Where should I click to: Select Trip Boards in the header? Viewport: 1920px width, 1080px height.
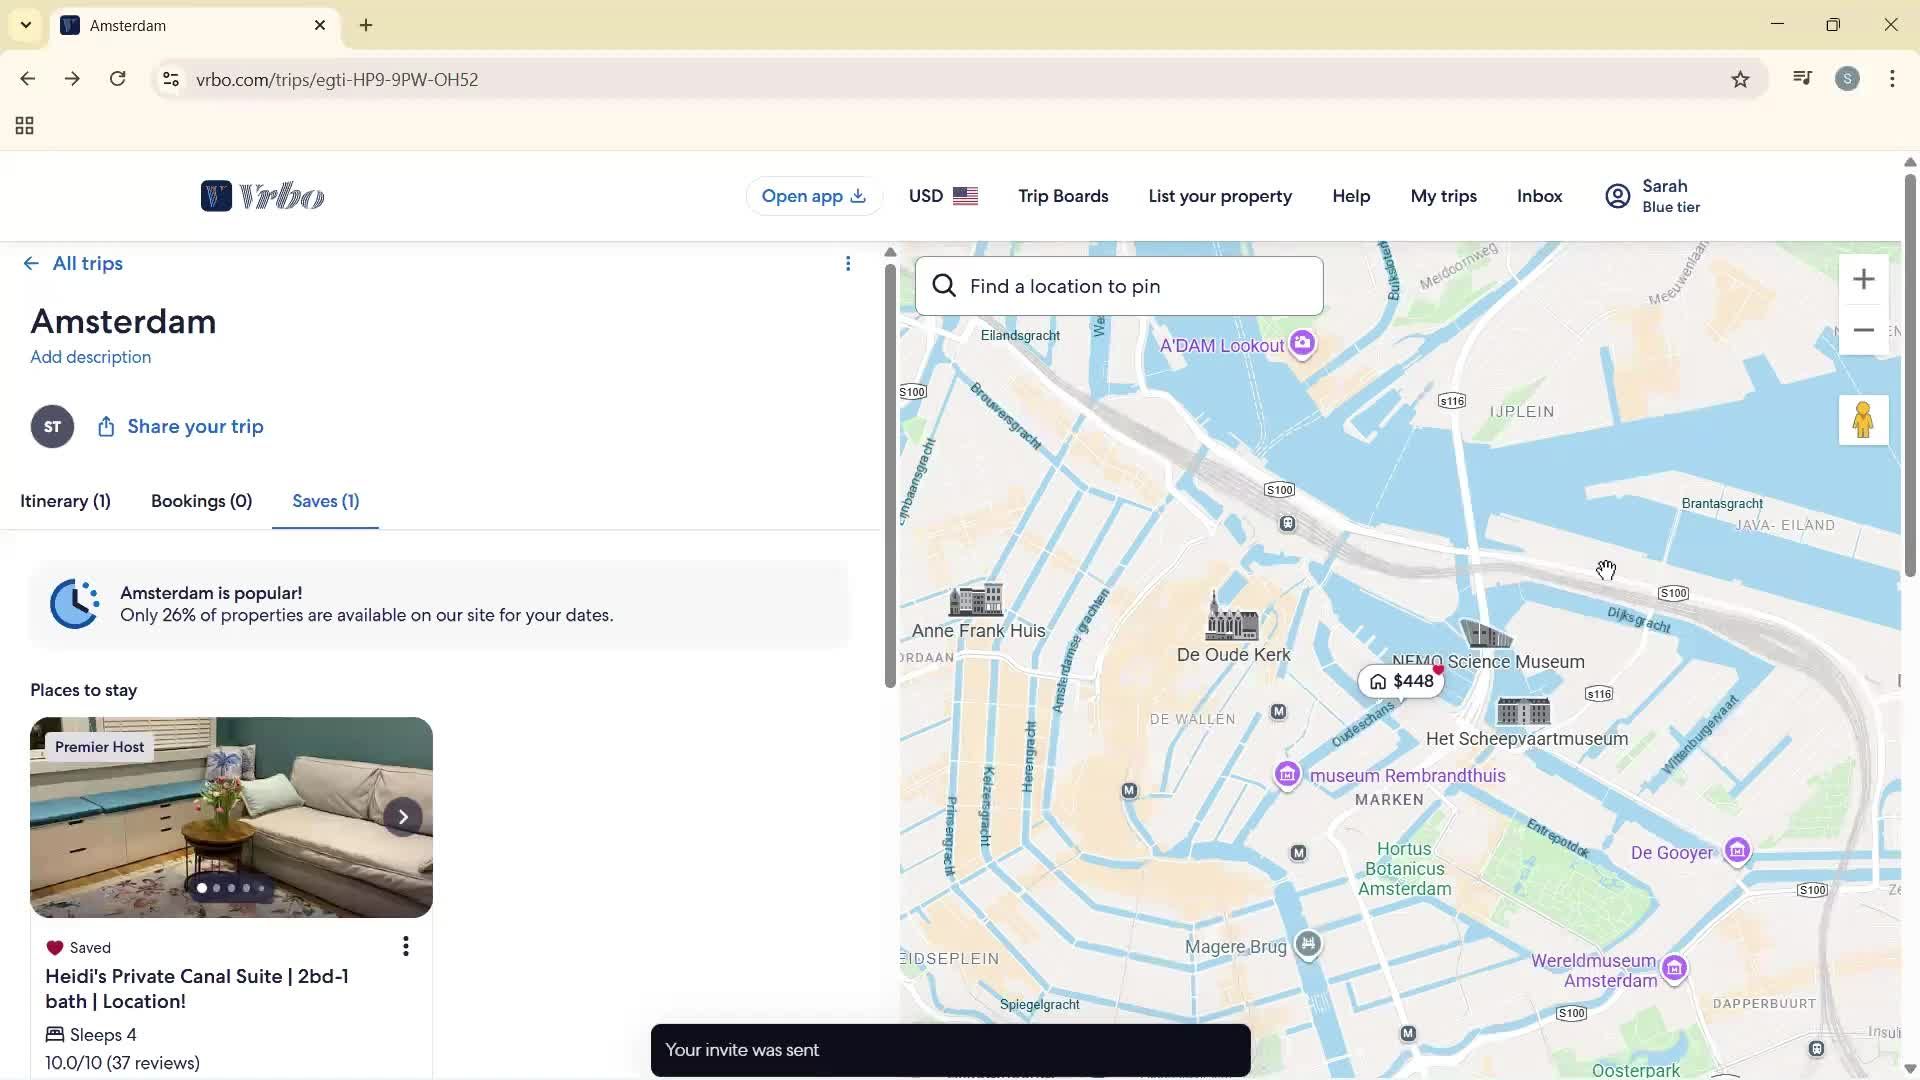(1063, 196)
